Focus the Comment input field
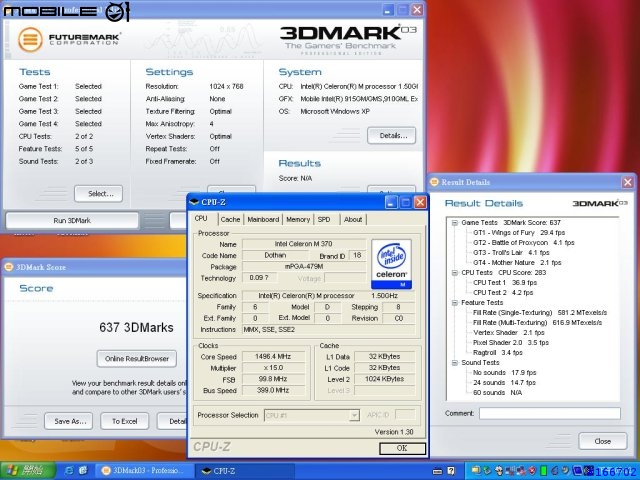640x480 pixels. coord(550,413)
